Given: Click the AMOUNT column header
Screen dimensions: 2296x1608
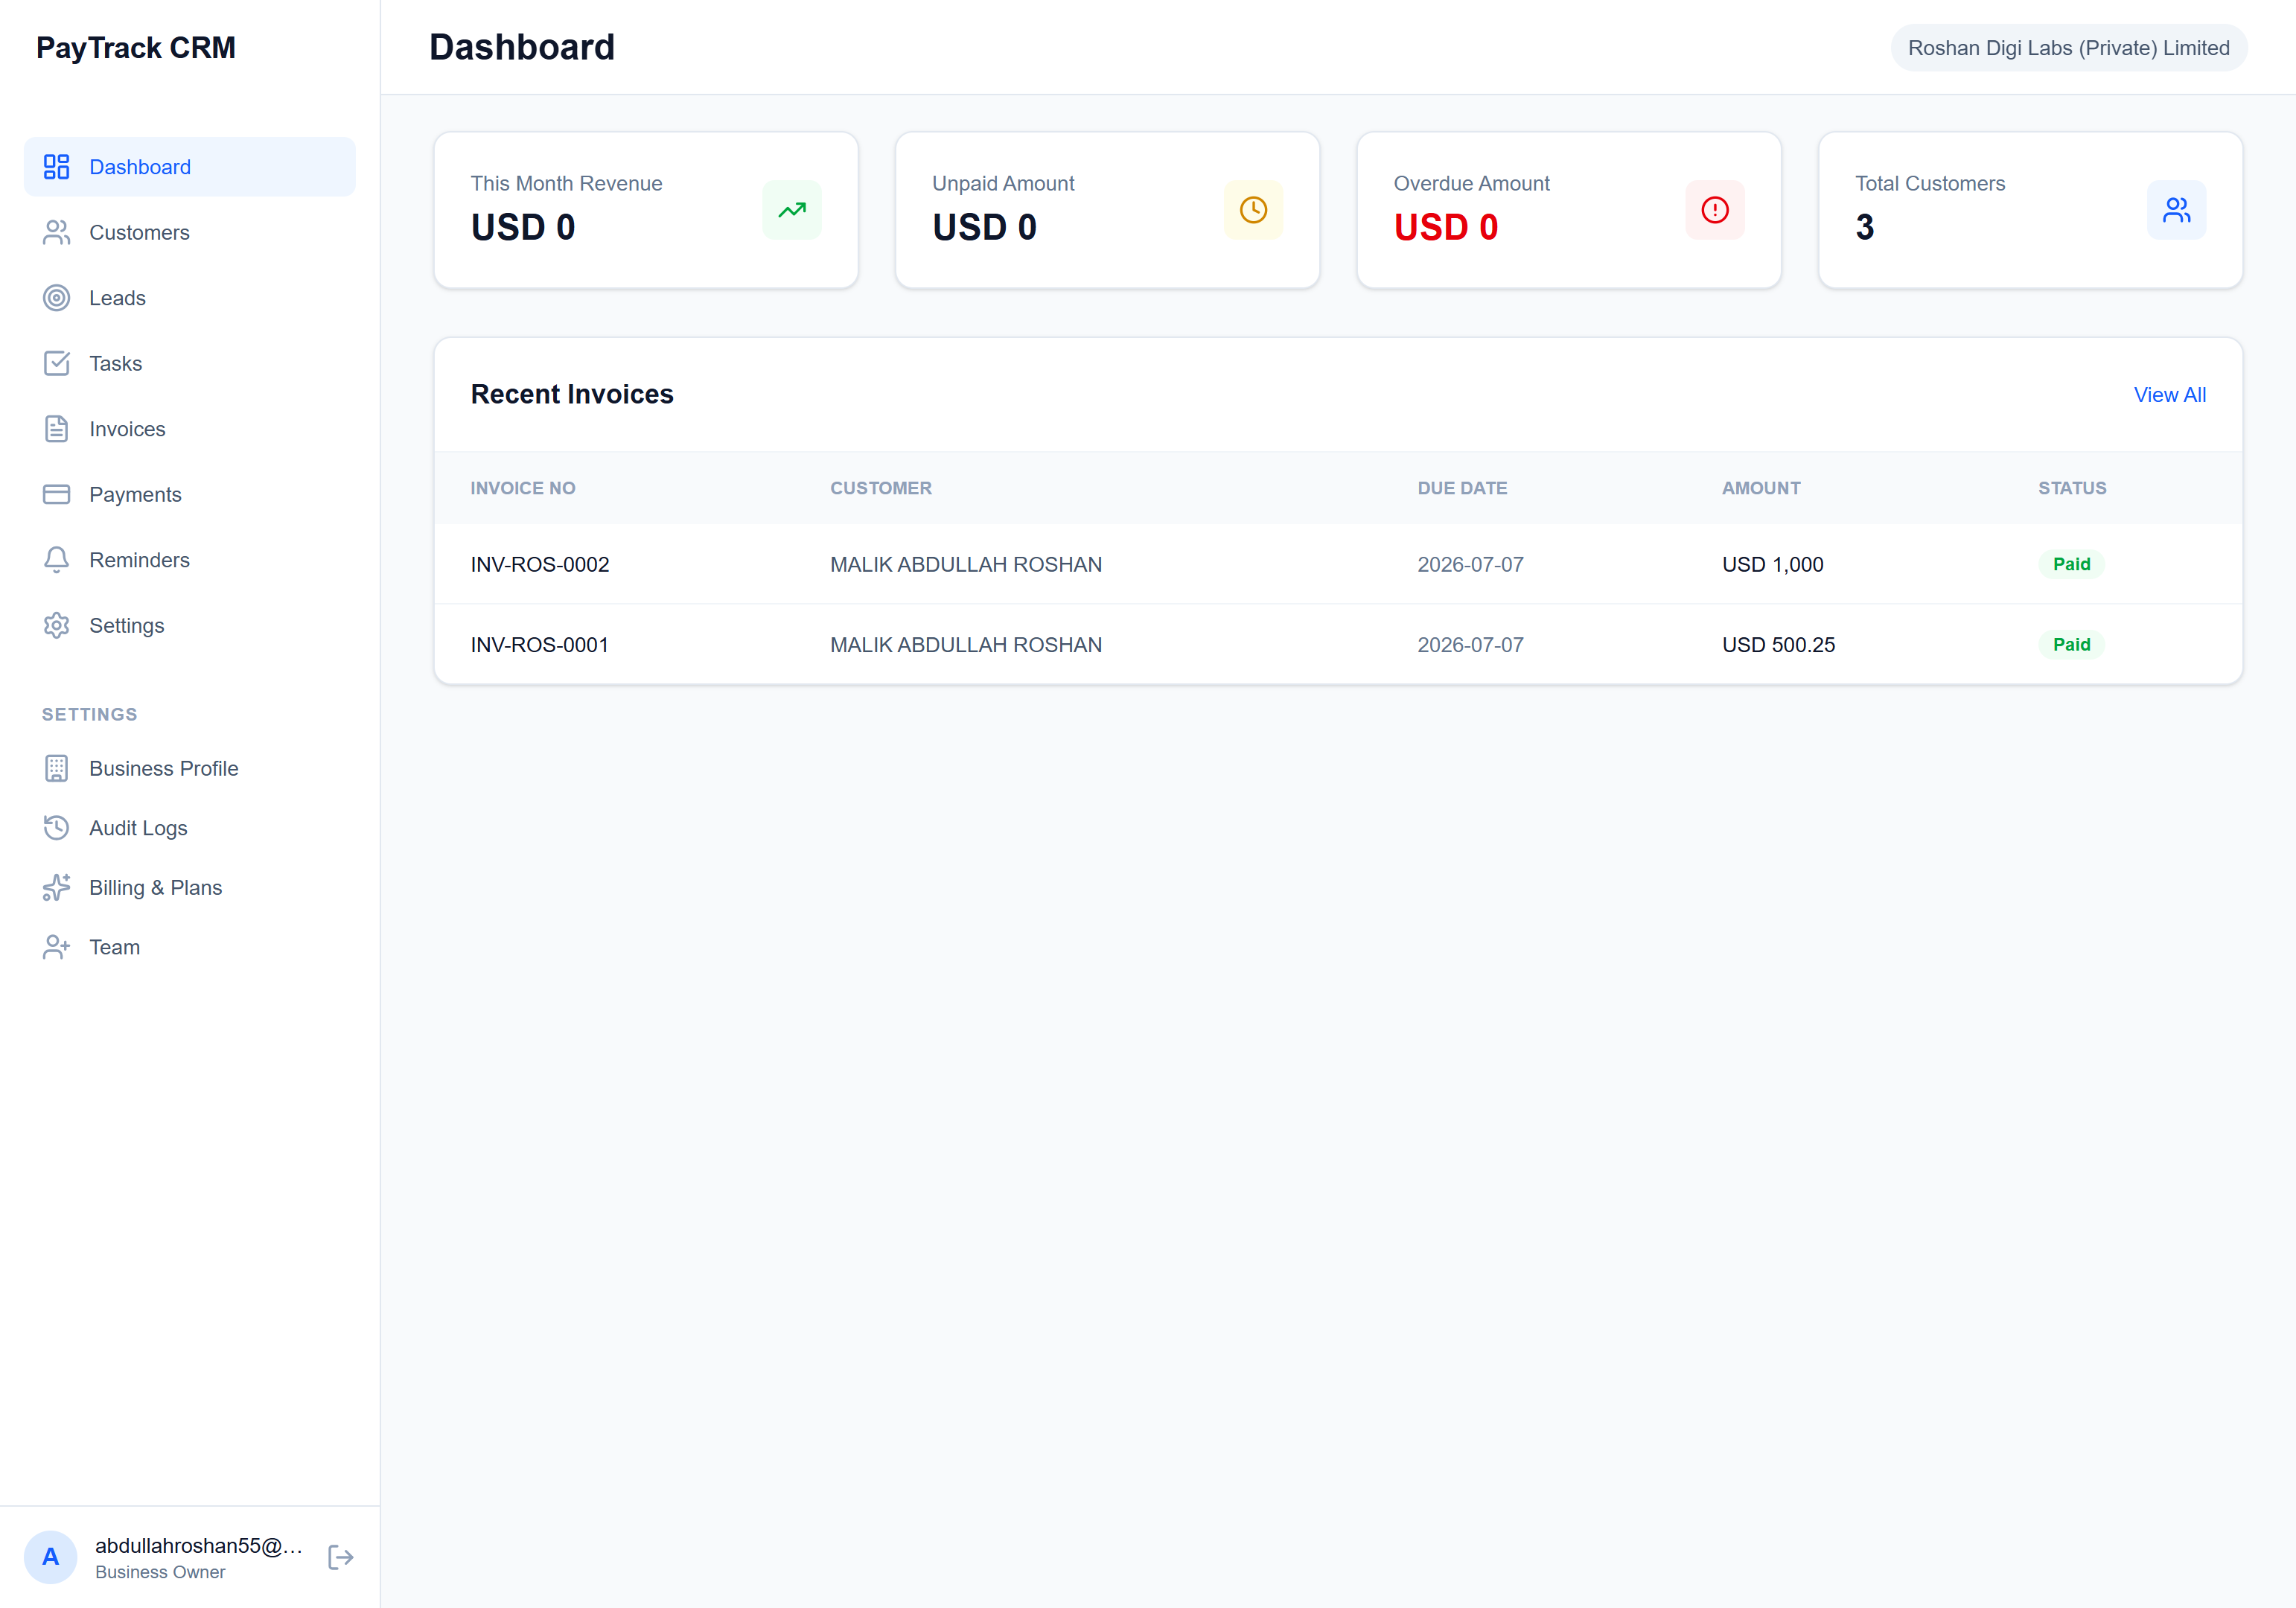Looking at the screenshot, I should click(1761, 488).
